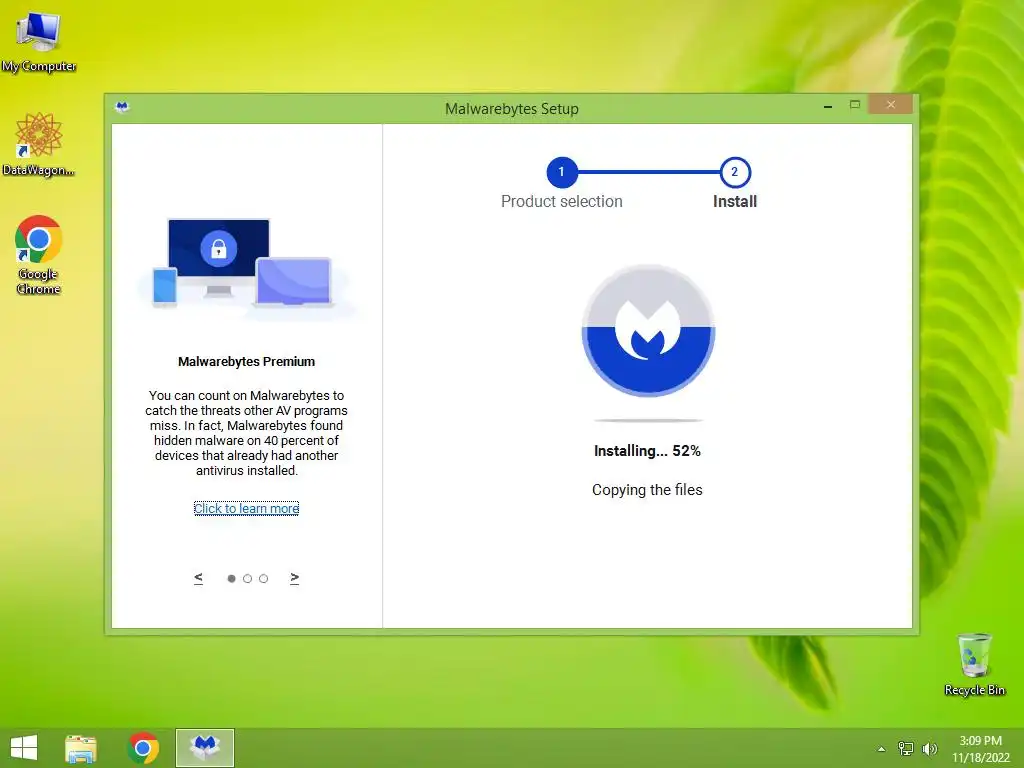Screen dimensions: 1024x768
Task: Click the Malwarebytes install progress logo
Action: coord(648,330)
